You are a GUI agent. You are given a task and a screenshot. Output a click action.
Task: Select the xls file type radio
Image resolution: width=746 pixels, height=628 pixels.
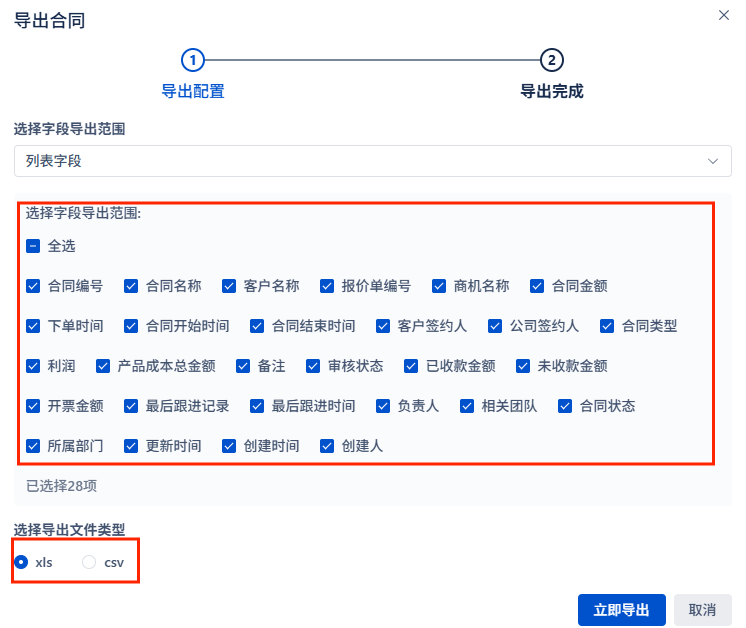click(x=21, y=562)
